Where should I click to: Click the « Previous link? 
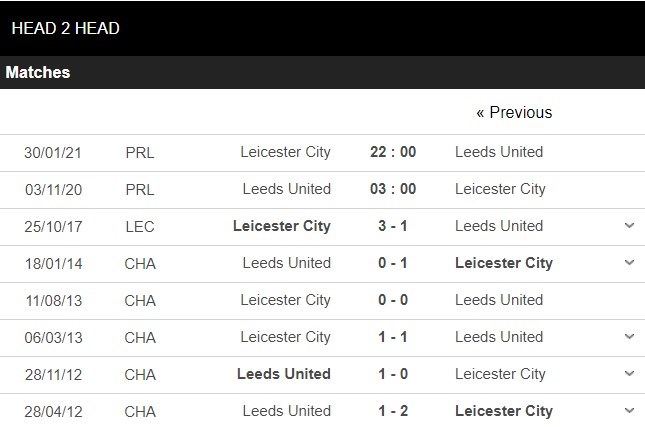[514, 113]
